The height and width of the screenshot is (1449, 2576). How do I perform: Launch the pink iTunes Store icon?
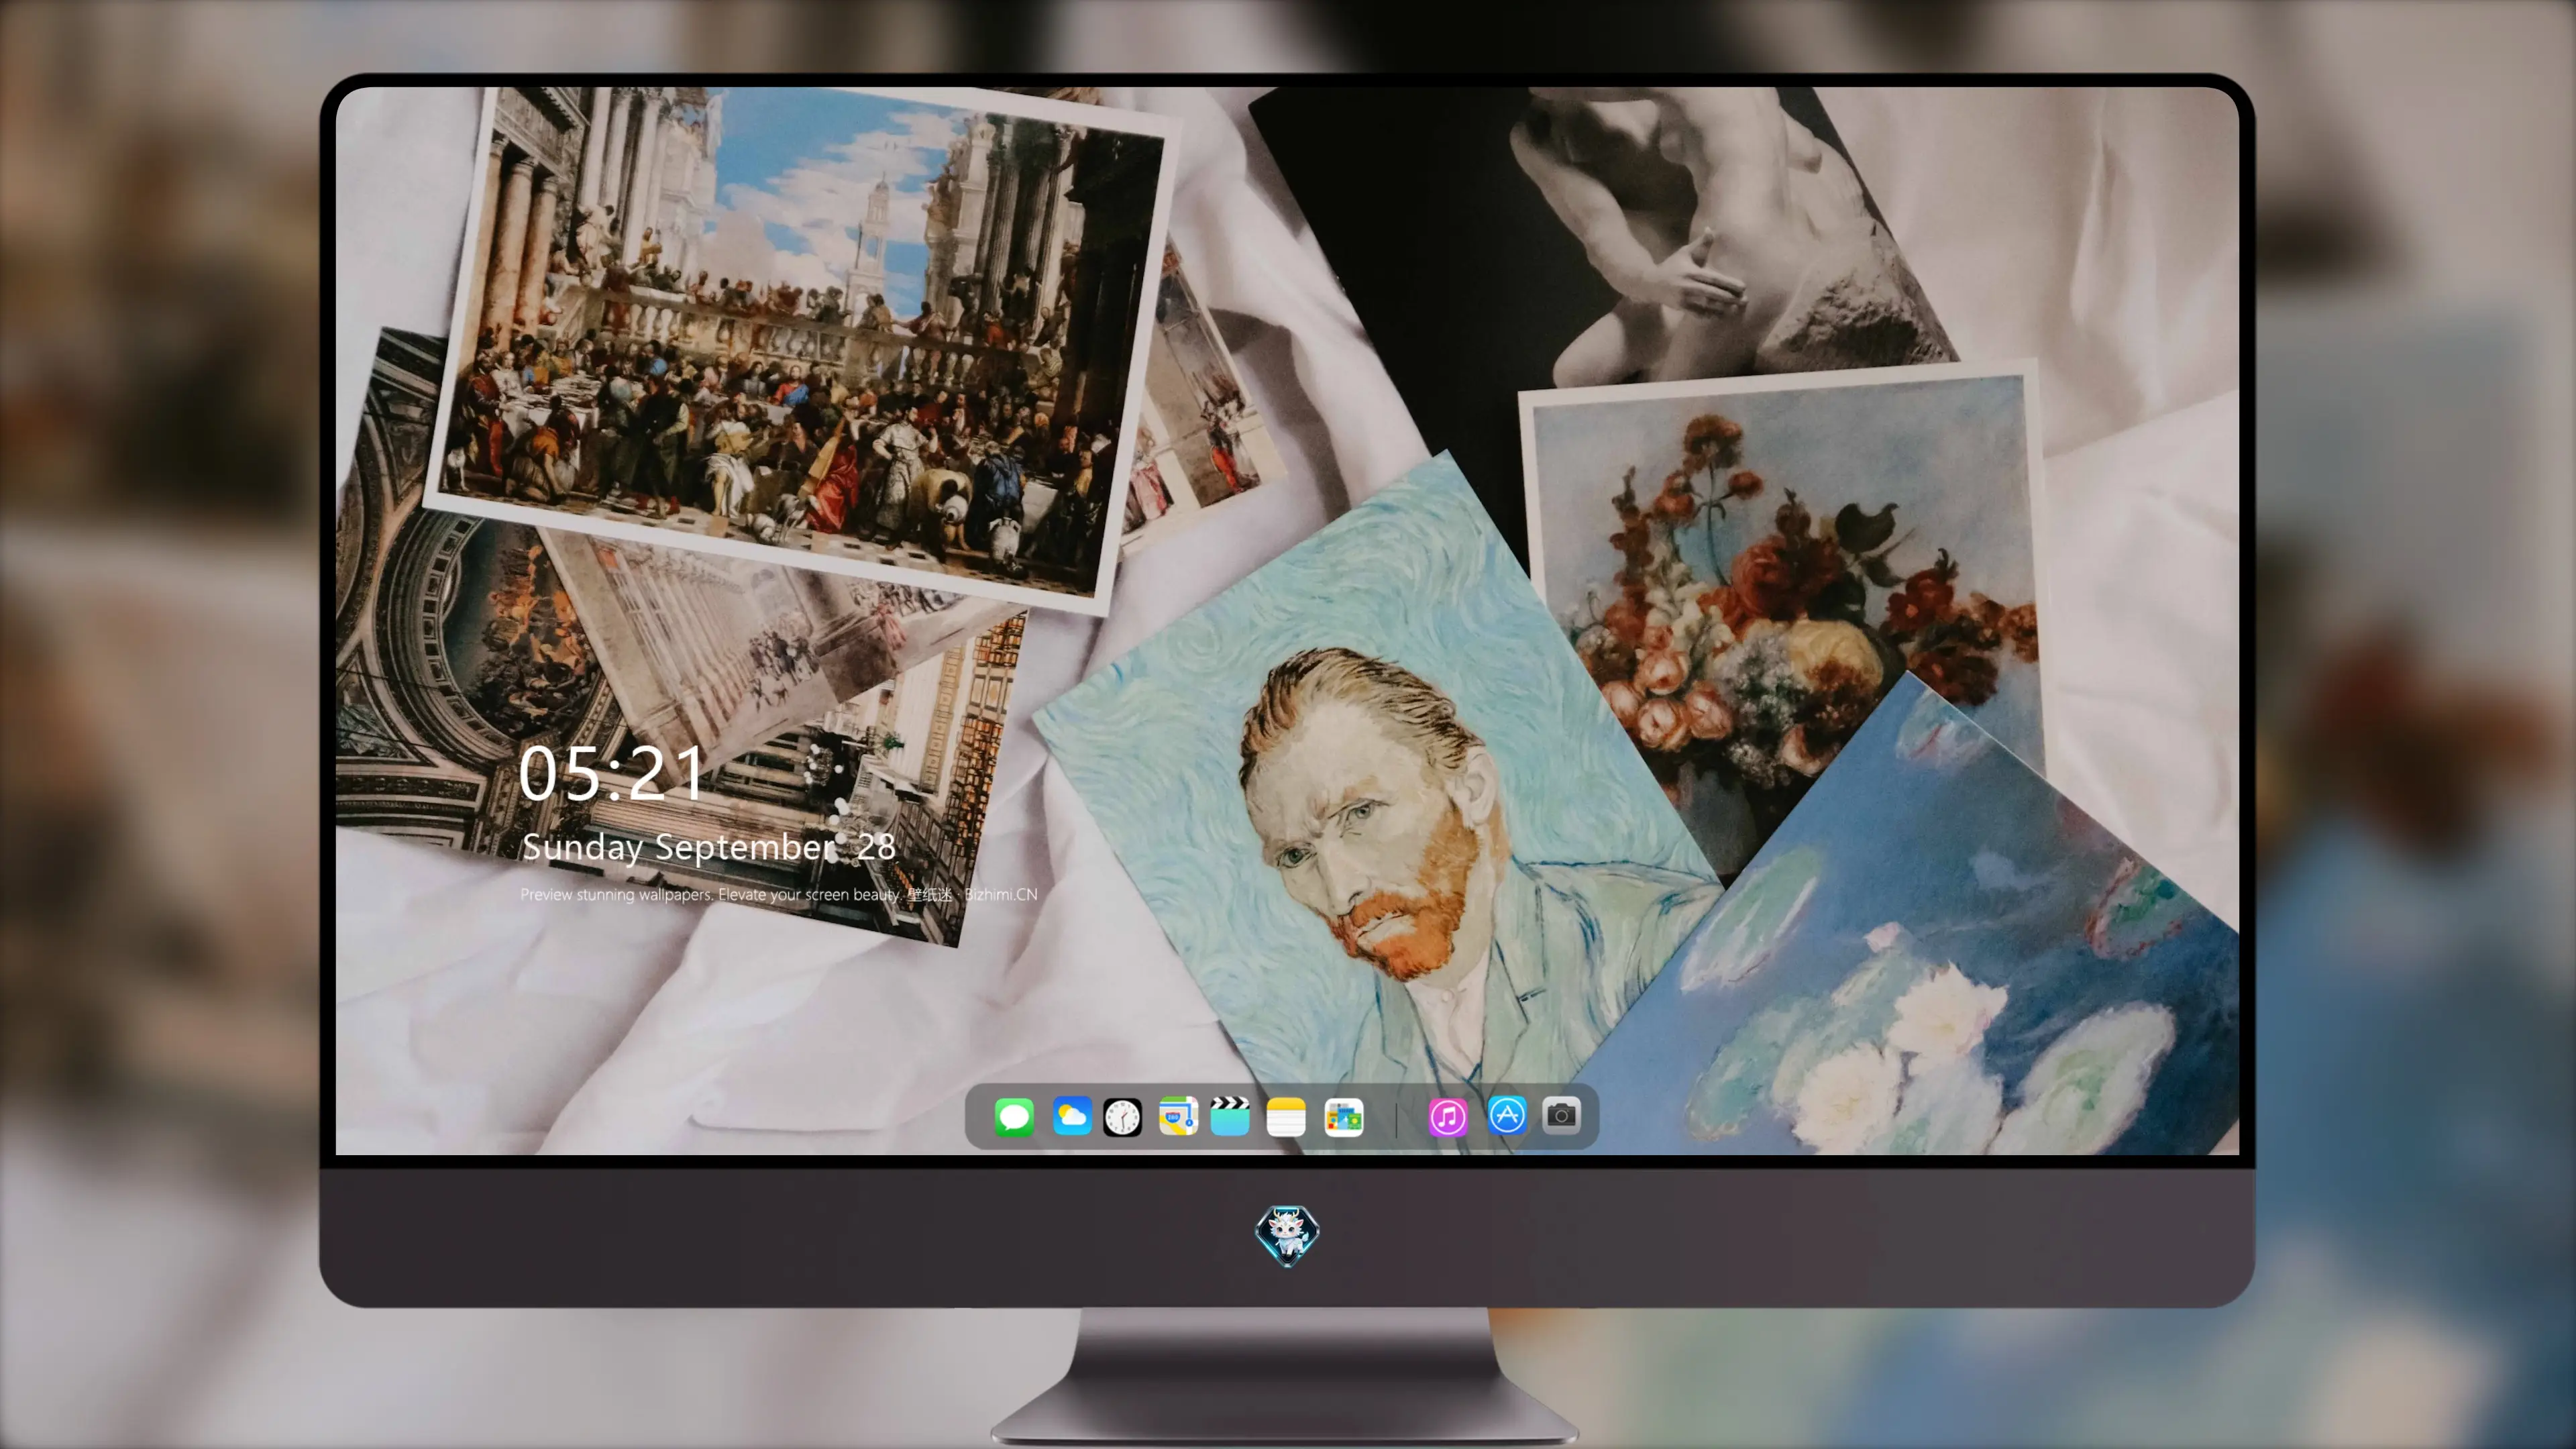click(x=1448, y=1117)
